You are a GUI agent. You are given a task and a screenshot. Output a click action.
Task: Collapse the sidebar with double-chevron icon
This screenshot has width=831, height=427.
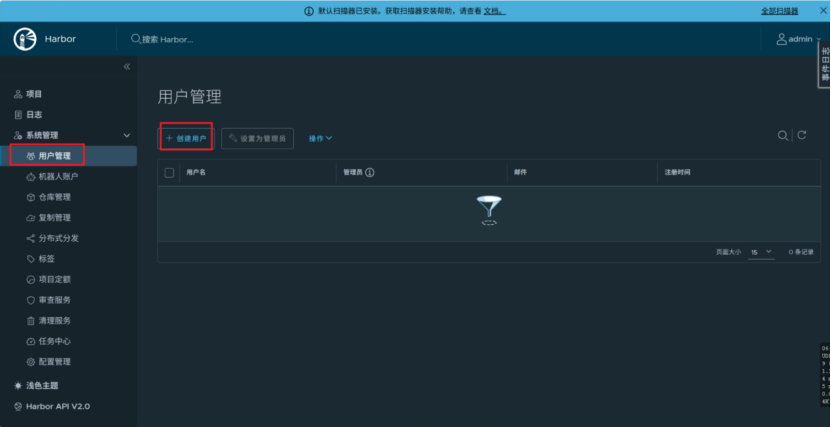pyautogui.click(x=127, y=67)
